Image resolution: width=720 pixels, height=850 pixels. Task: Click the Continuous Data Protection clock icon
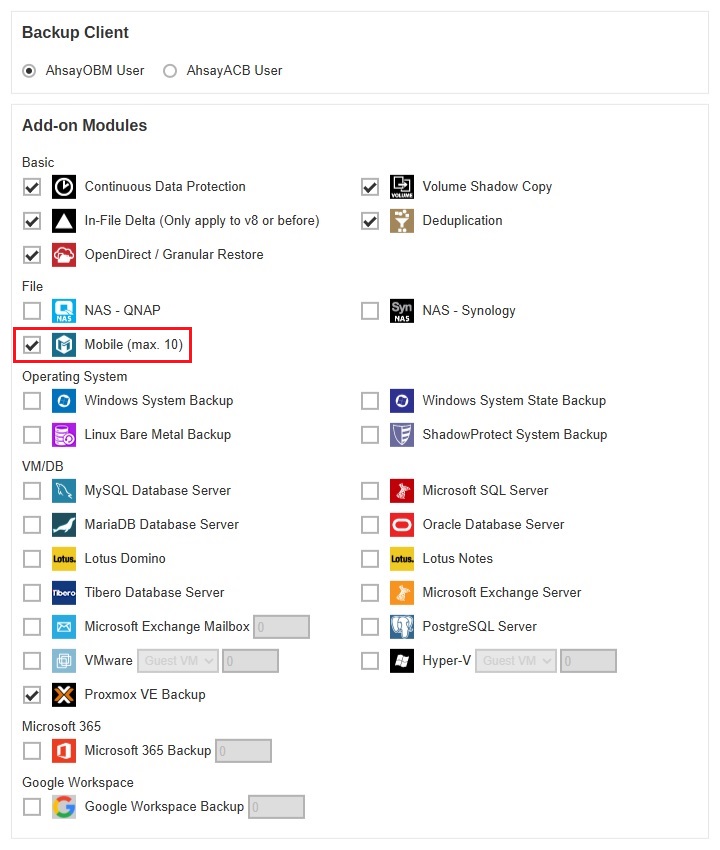[64, 187]
